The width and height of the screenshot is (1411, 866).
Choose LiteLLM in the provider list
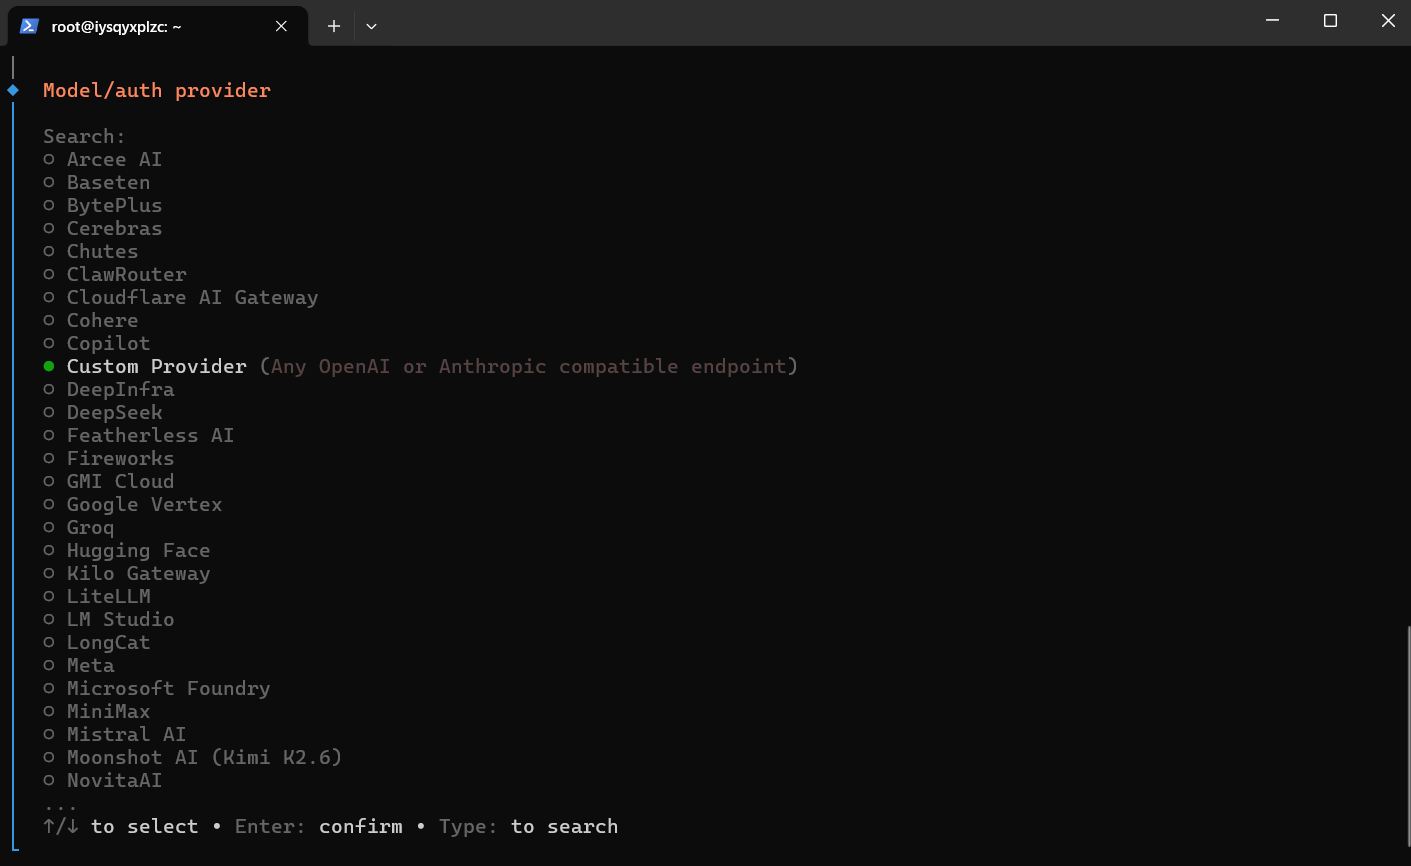(97, 596)
